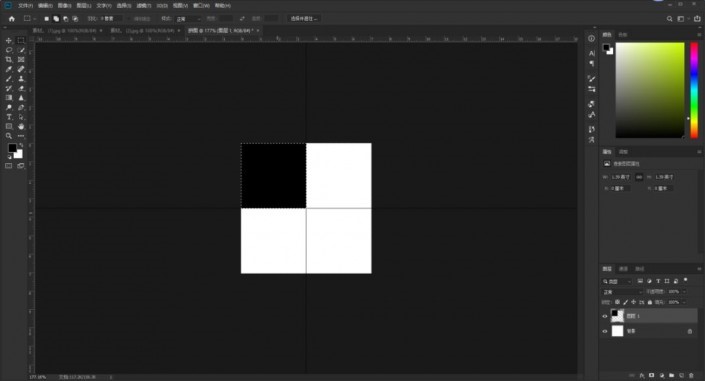
Task: Hide the Background layer using its eye icon
Action: (x=605, y=332)
